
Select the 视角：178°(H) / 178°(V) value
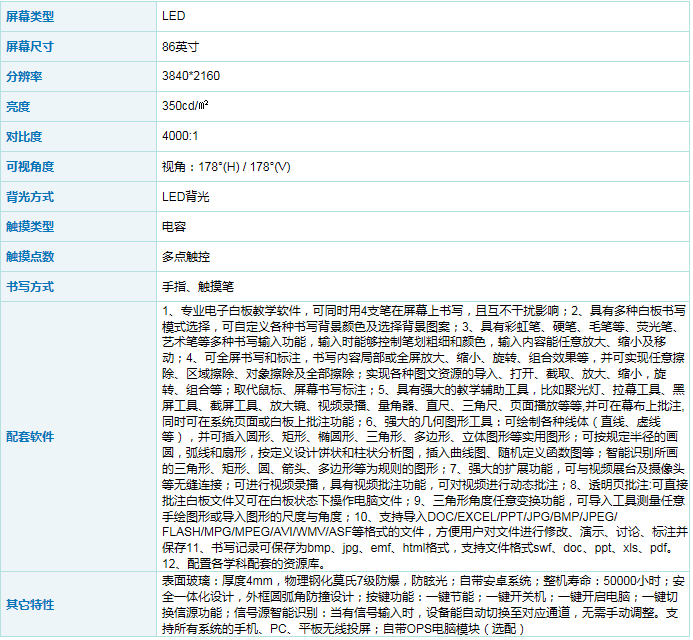(x=226, y=167)
